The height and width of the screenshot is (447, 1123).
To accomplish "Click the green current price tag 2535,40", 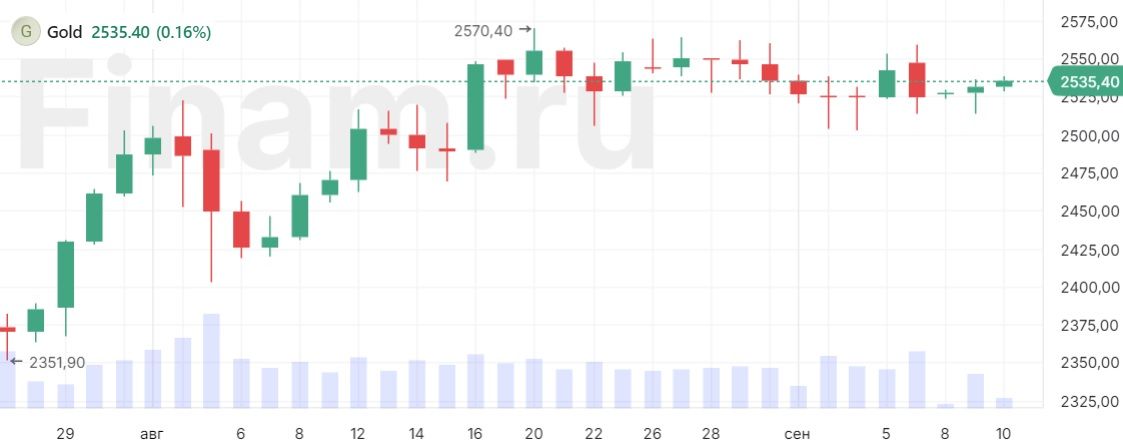I will point(1084,81).
